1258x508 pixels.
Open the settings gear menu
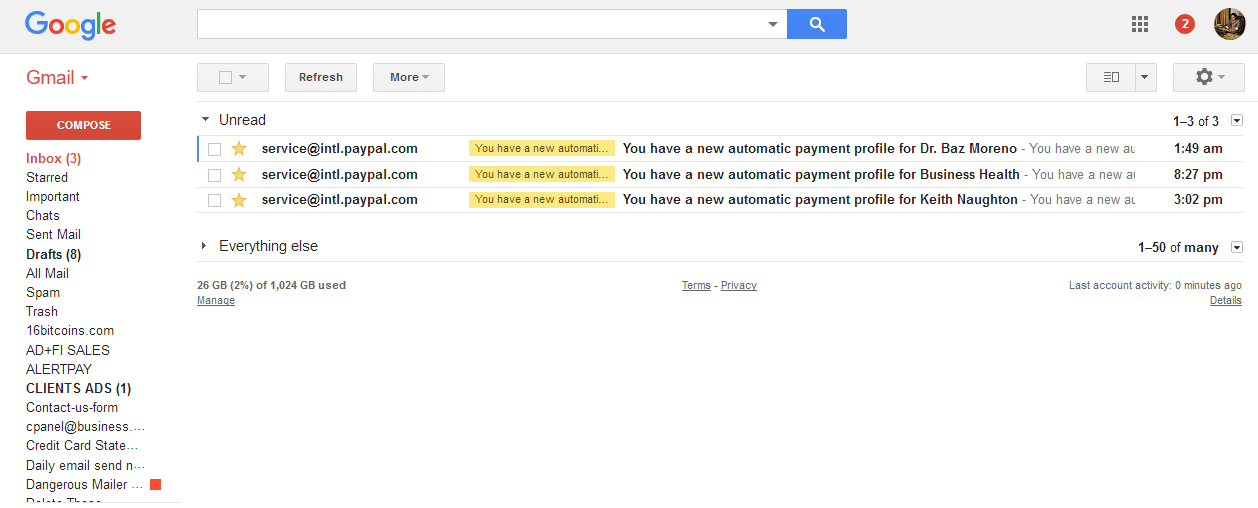click(1208, 77)
